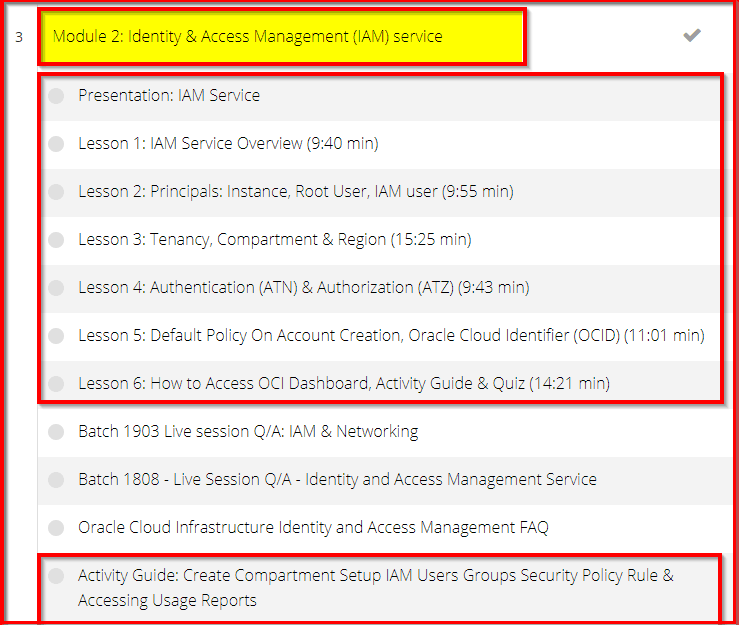Open Oracle Cloud Infrastructure Identity and Access Management FAQ
739x625 pixels.
pyautogui.click(x=313, y=527)
